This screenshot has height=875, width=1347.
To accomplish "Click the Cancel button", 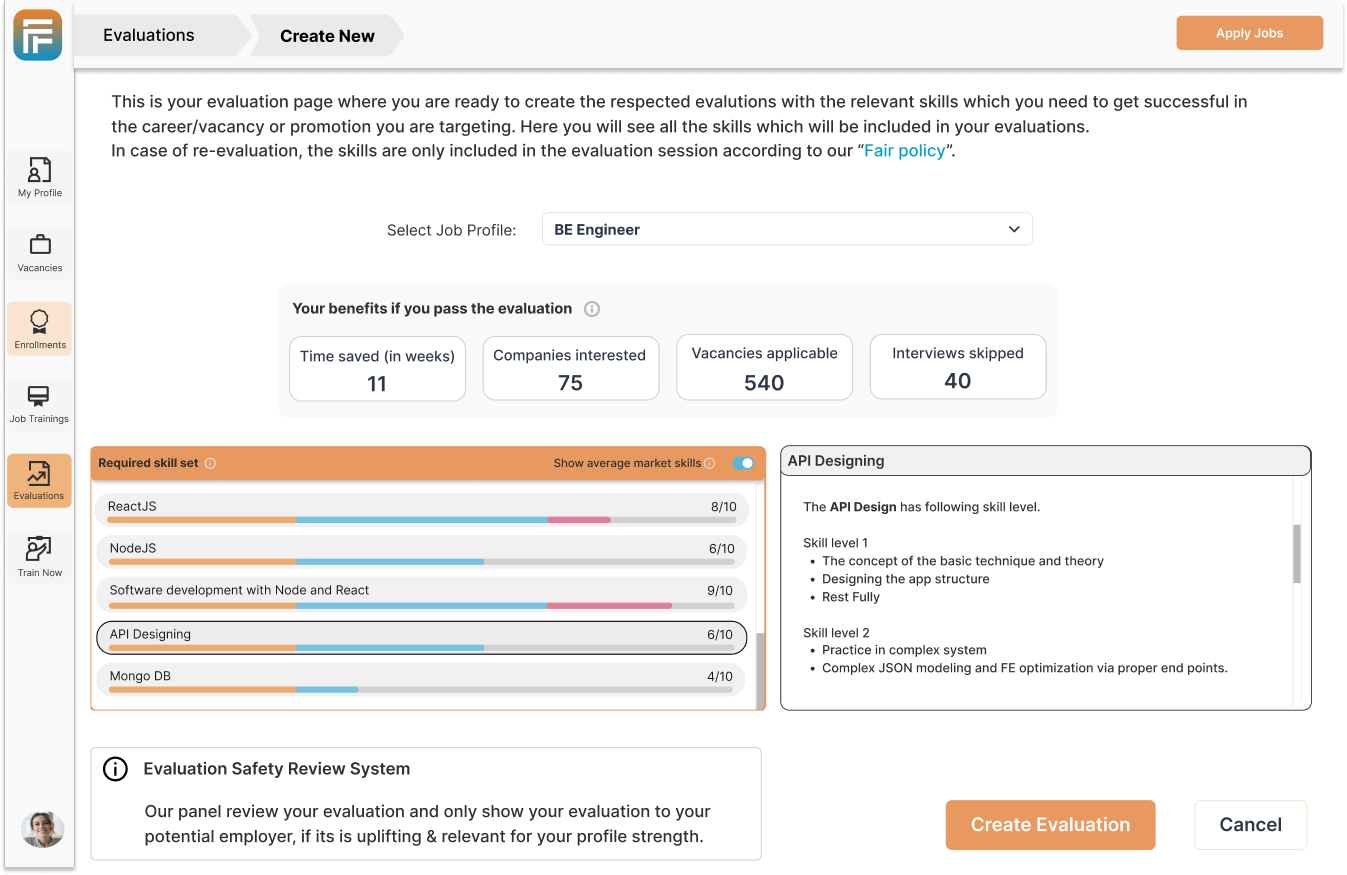I will pos(1250,825).
